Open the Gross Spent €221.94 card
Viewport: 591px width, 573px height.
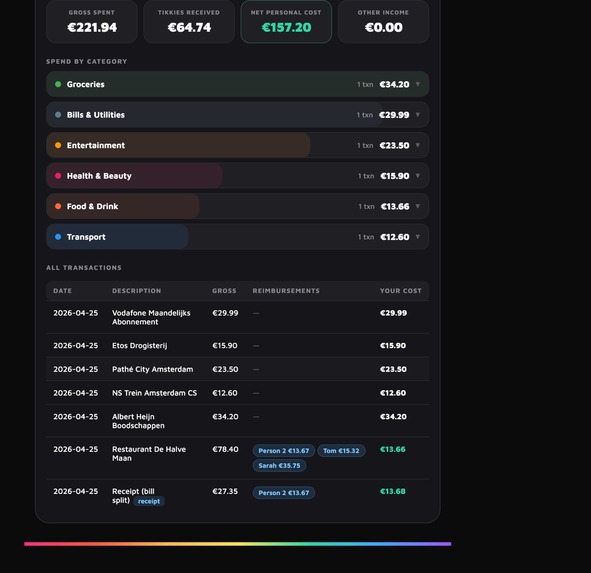click(92, 22)
